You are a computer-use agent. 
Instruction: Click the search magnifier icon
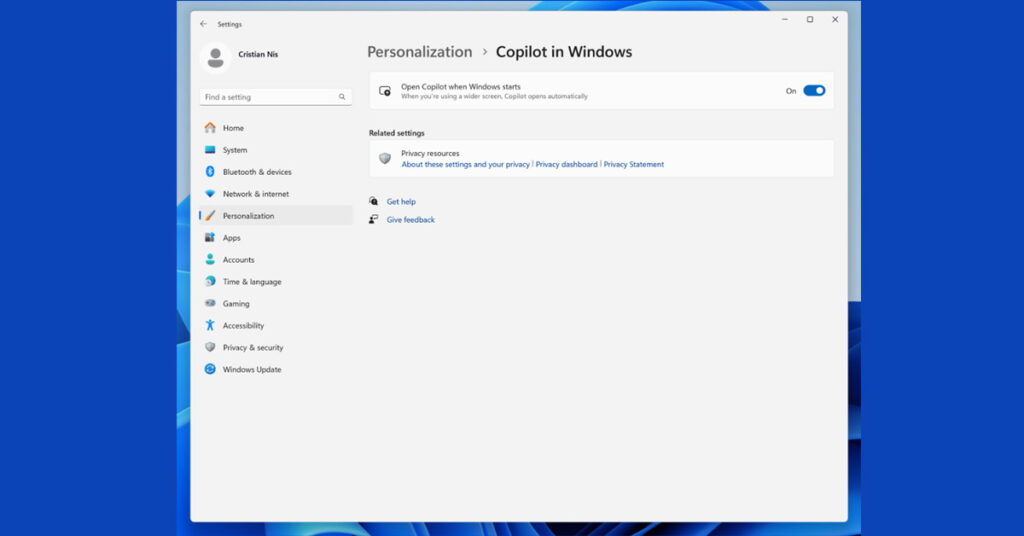(x=342, y=97)
